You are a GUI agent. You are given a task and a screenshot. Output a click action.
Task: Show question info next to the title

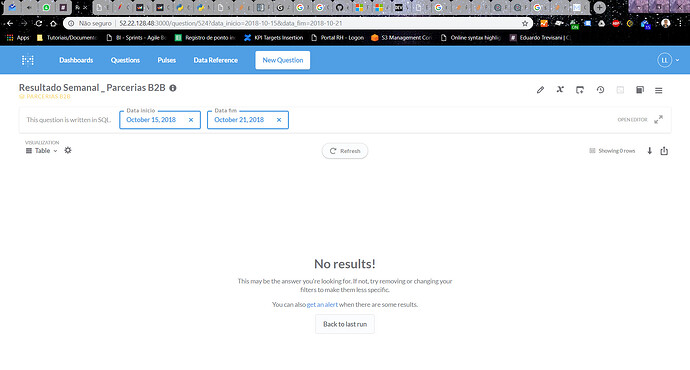[x=173, y=88]
